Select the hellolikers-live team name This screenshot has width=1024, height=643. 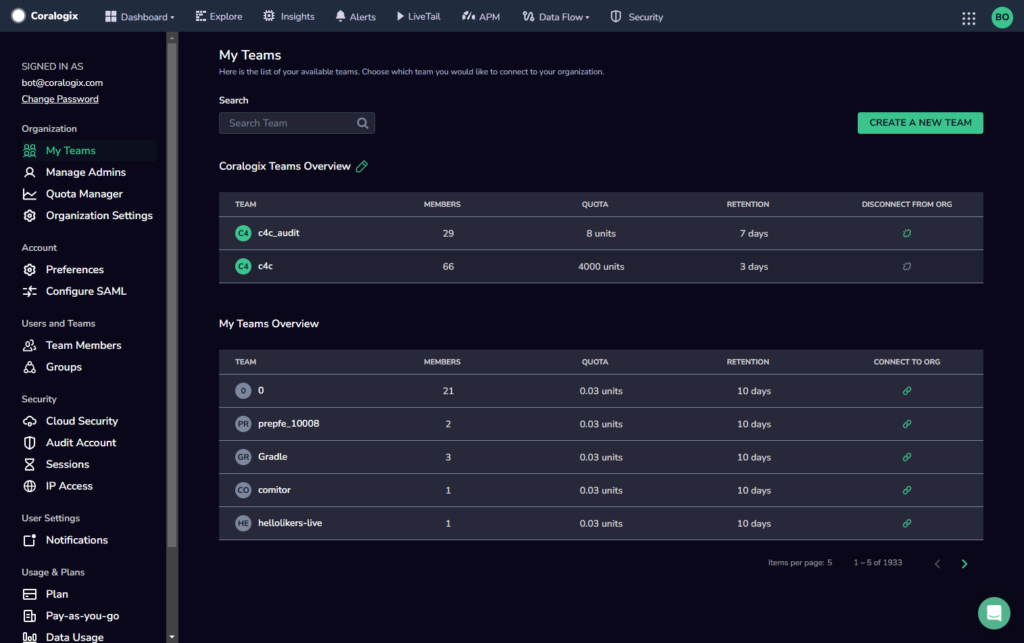(290, 524)
